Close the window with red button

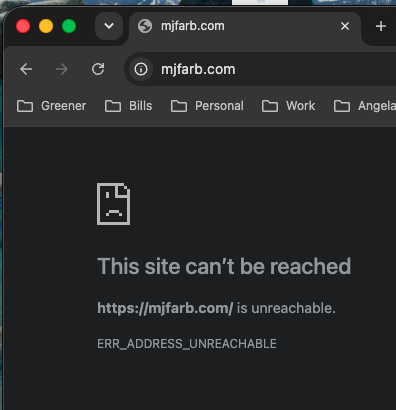[x=23, y=26]
